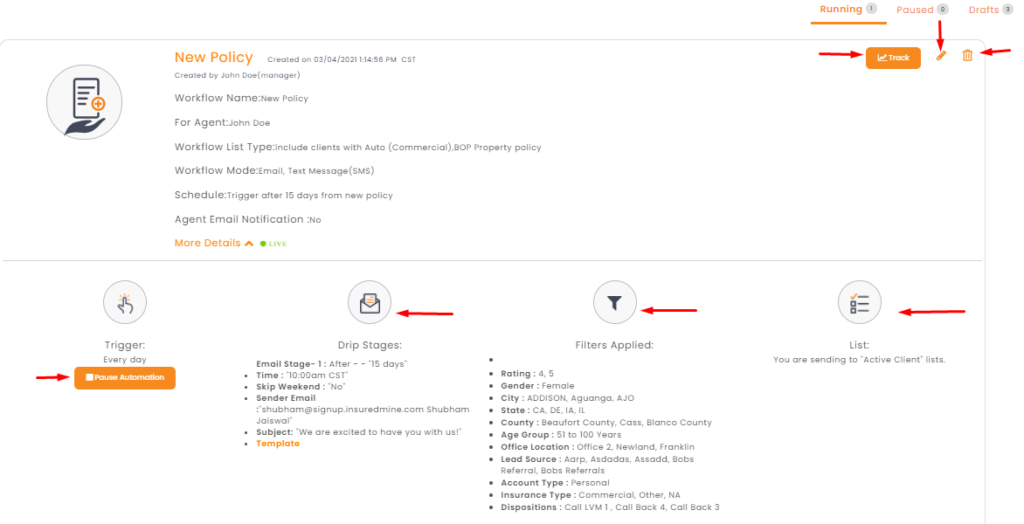The width and height of the screenshot is (1024, 524).
Task: Click the chart icon on the Track button
Action: click(882, 57)
